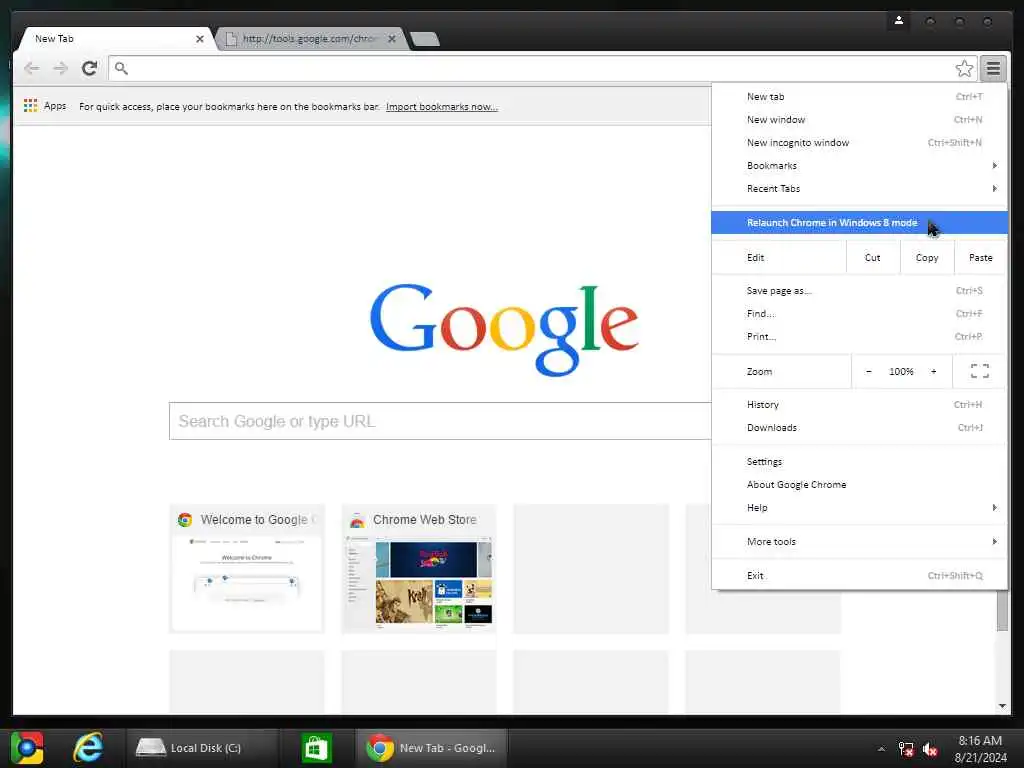The height and width of the screenshot is (768, 1024).
Task: Click the Google logo
Action: click(x=504, y=330)
